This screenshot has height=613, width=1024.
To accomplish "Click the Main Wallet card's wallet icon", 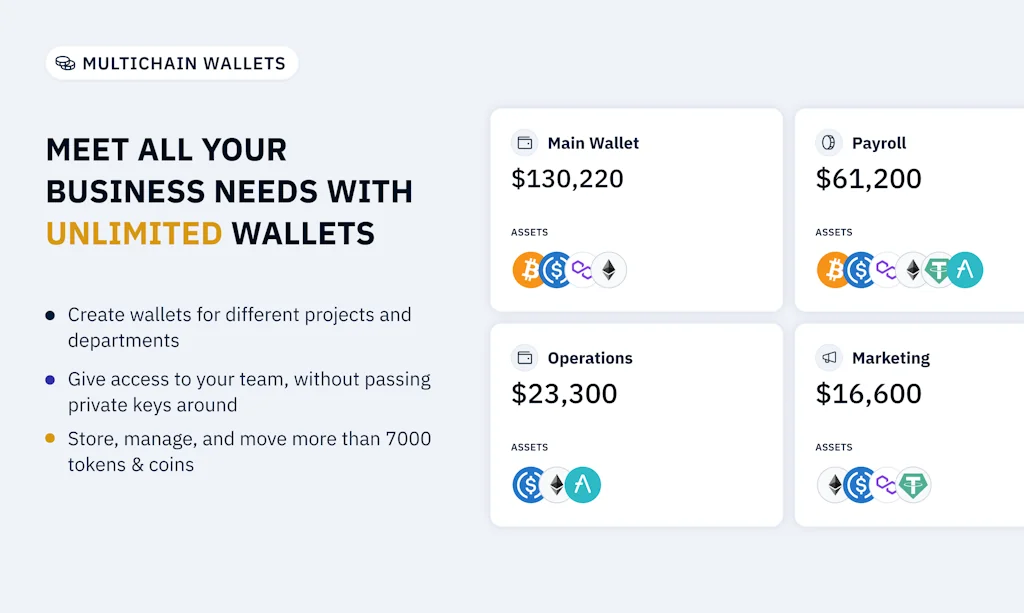I will coord(525,143).
